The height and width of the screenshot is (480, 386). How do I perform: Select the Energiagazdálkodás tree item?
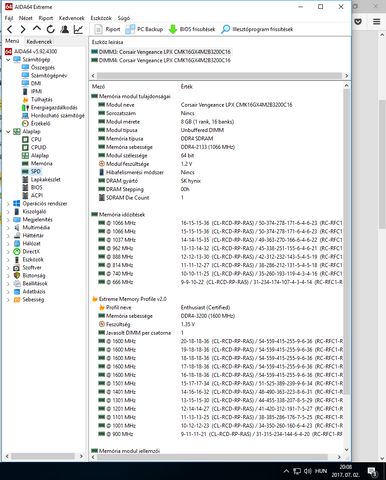point(49,107)
